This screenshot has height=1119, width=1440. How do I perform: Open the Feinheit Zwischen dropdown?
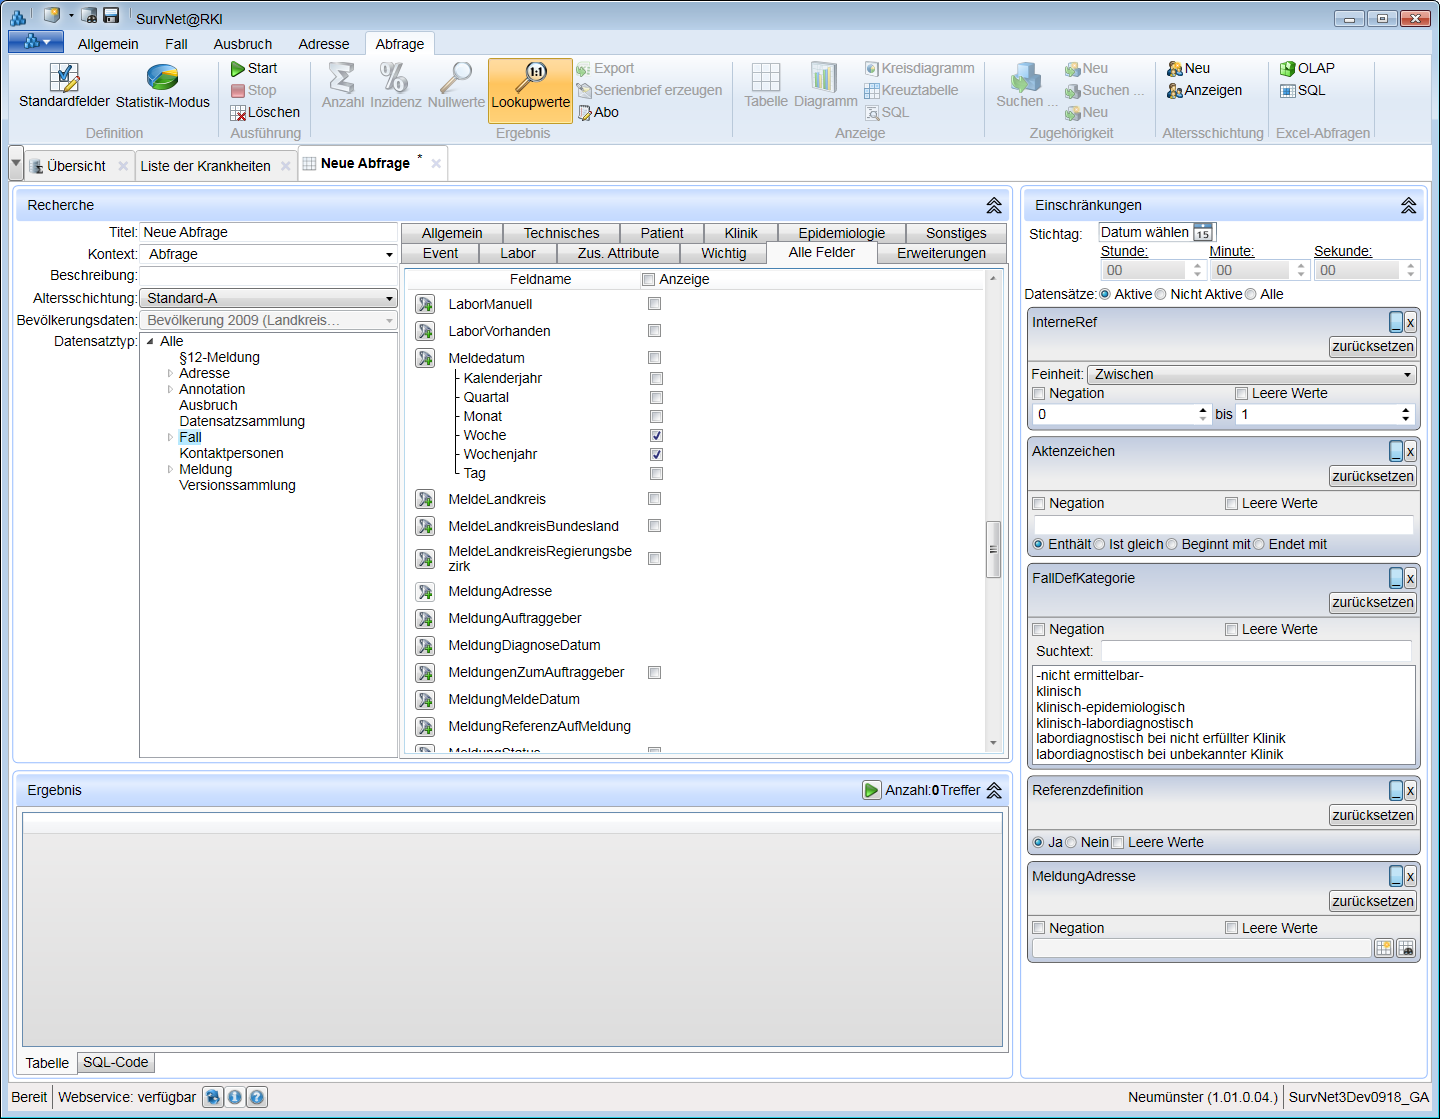1407,375
